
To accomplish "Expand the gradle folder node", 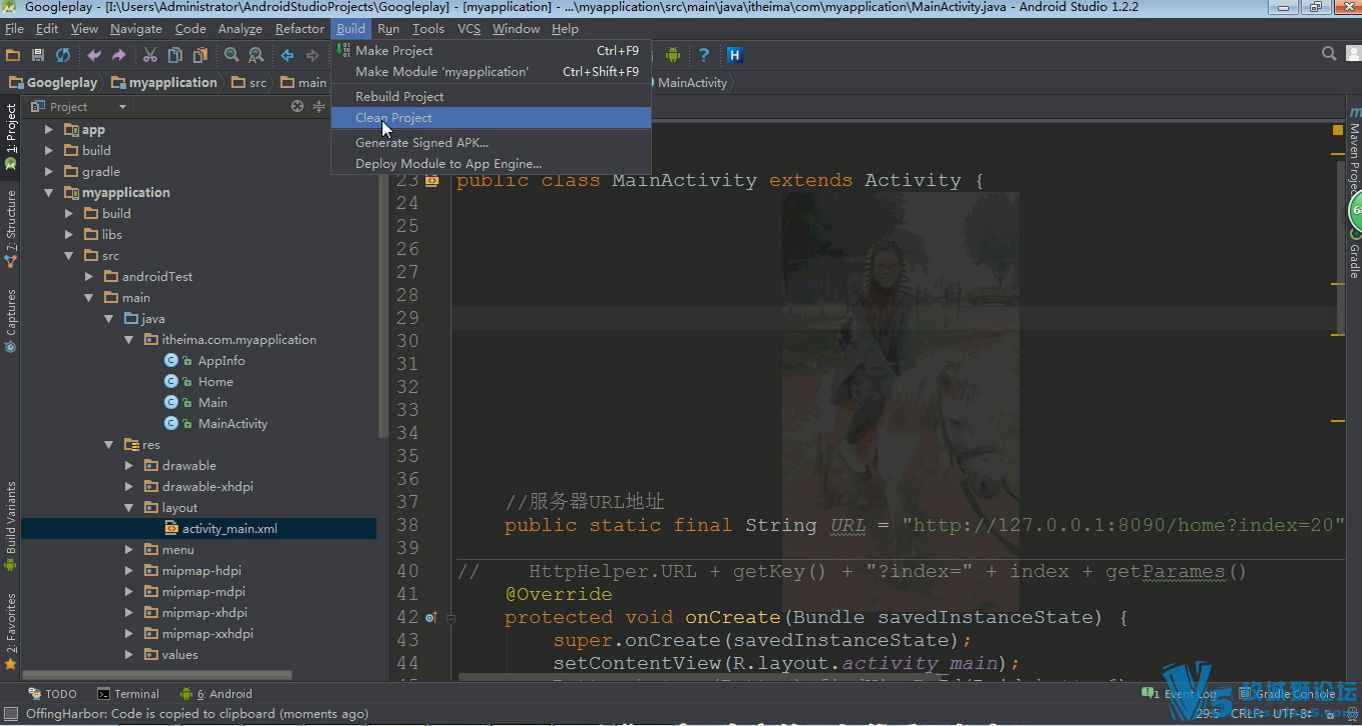I will pyautogui.click(x=49, y=172).
